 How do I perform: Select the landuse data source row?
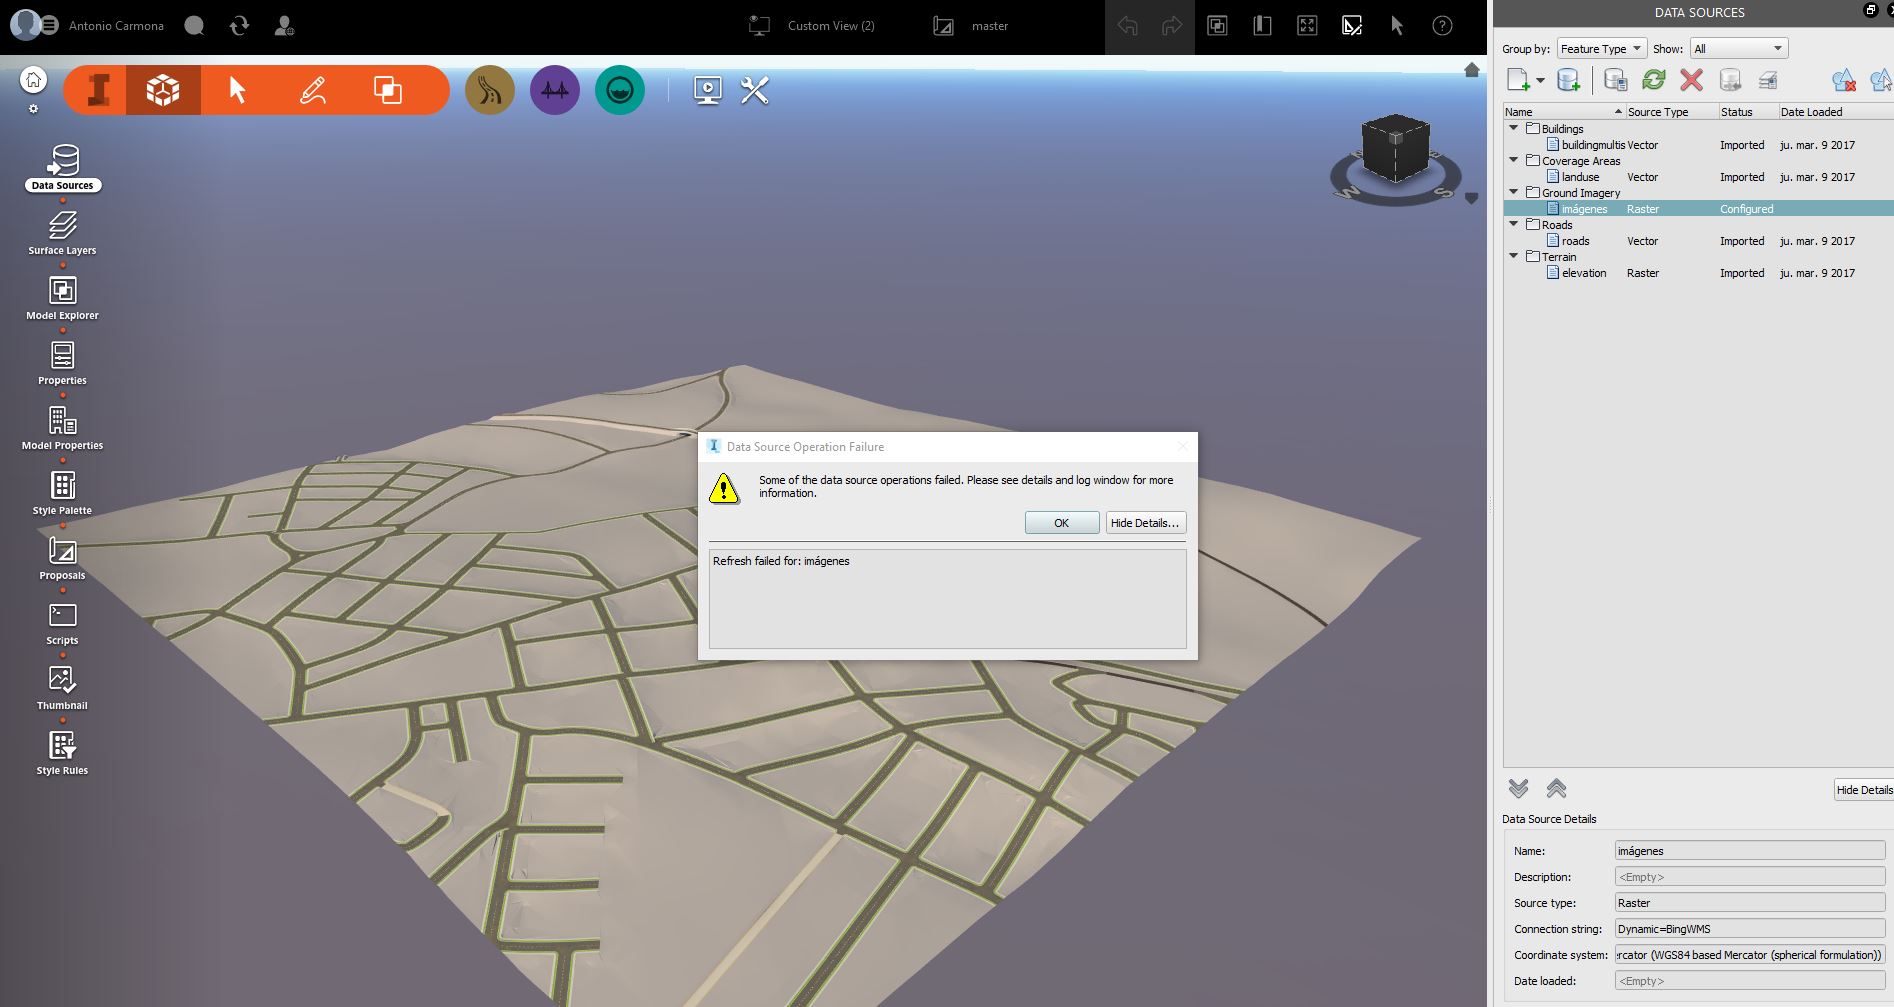[1699, 177]
